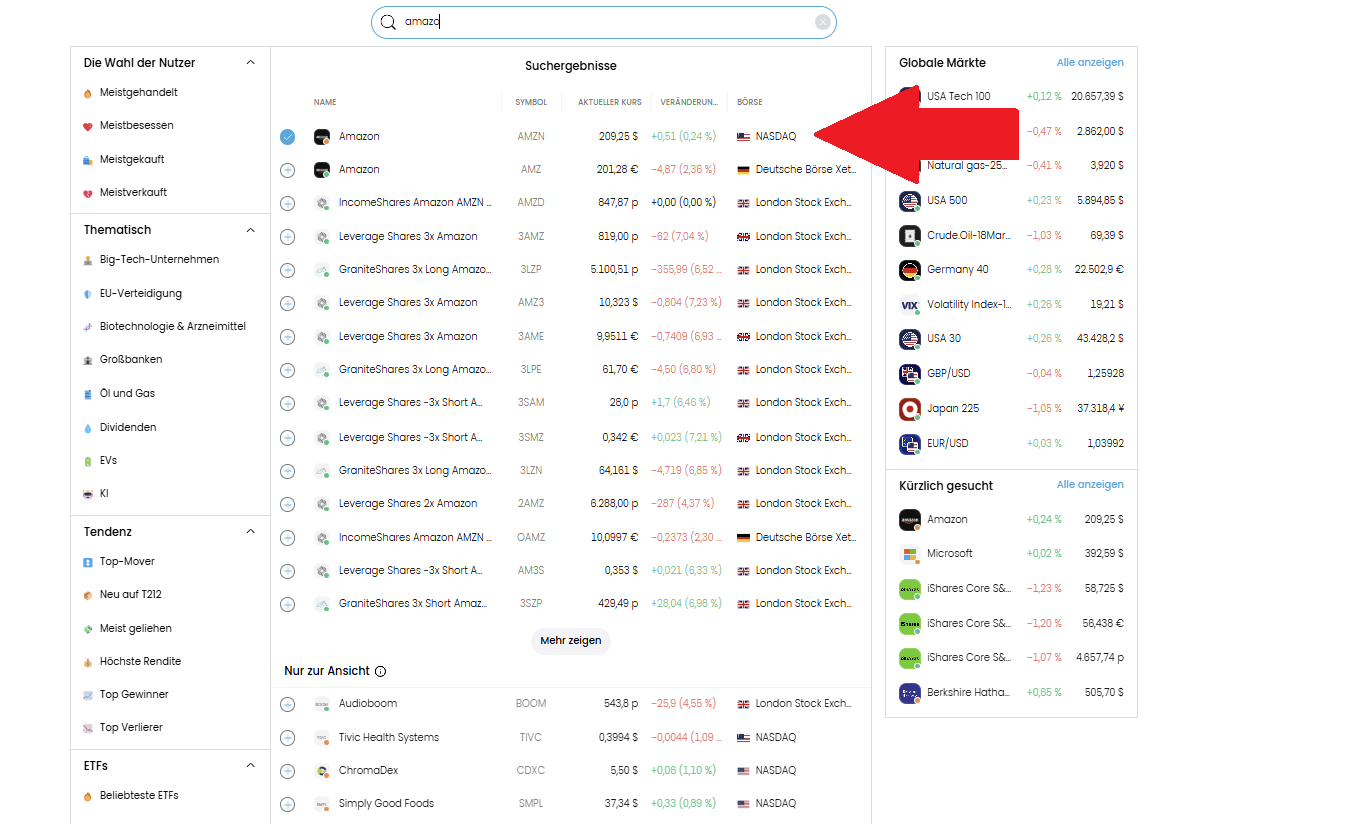
Task: Click the Höchste Rendite icon
Action: (x=88, y=662)
